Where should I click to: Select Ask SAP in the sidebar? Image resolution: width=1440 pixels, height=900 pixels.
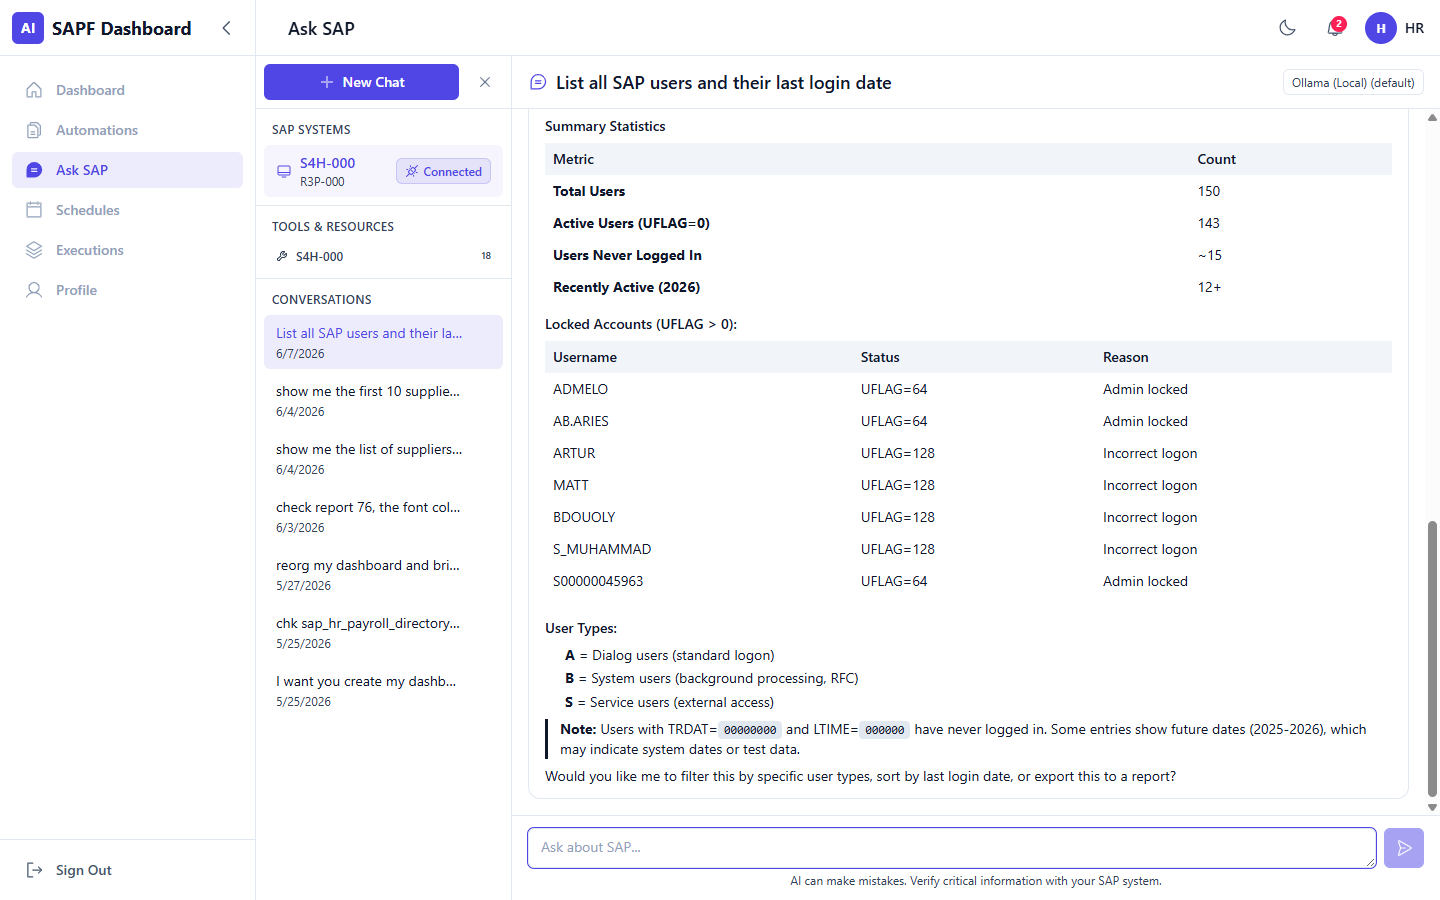127,170
